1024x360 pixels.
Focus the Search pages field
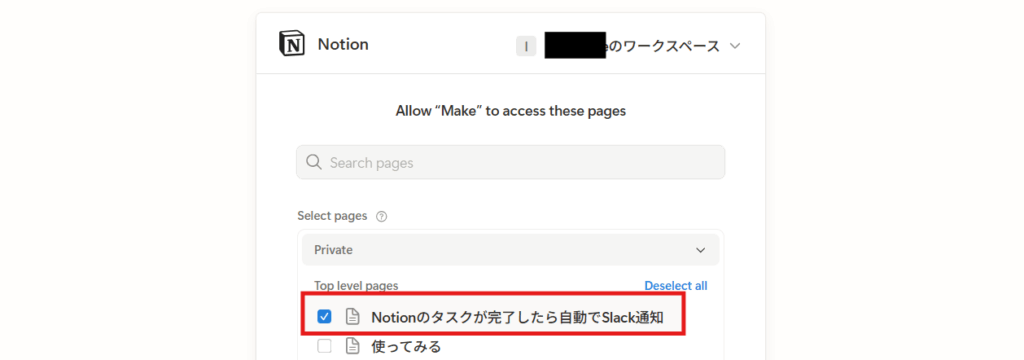(x=510, y=162)
